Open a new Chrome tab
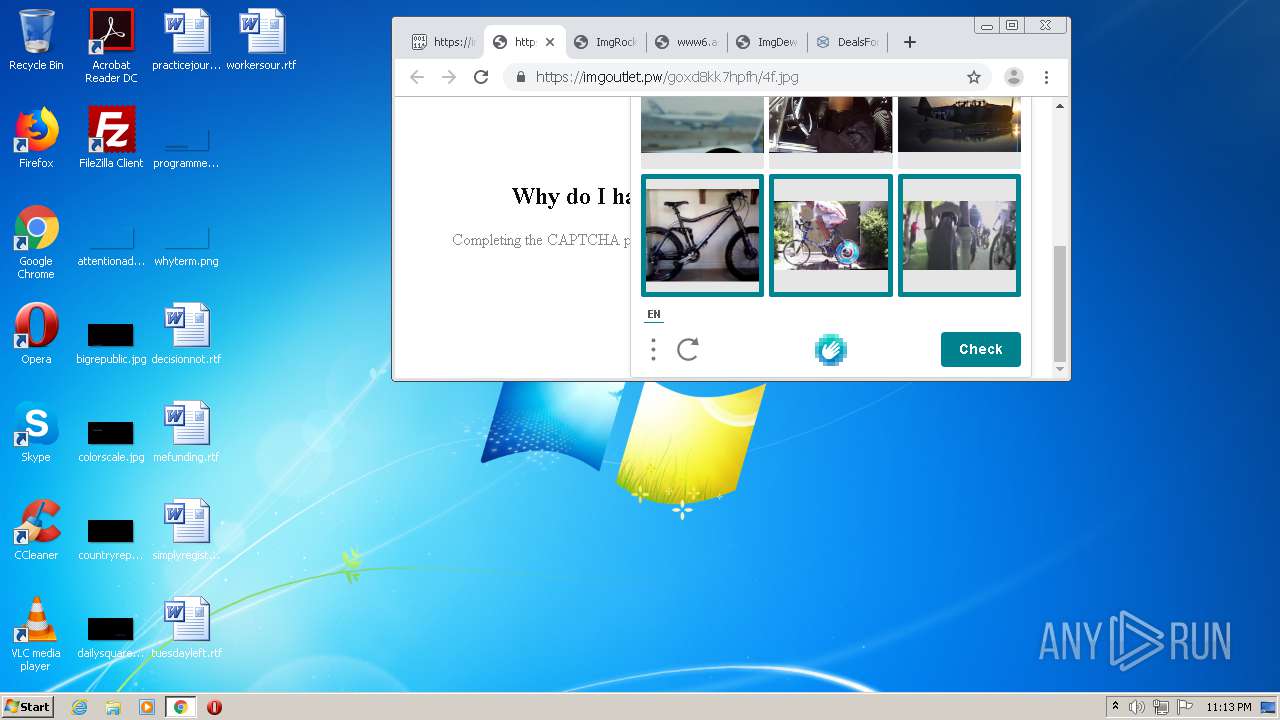 click(x=909, y=42)
